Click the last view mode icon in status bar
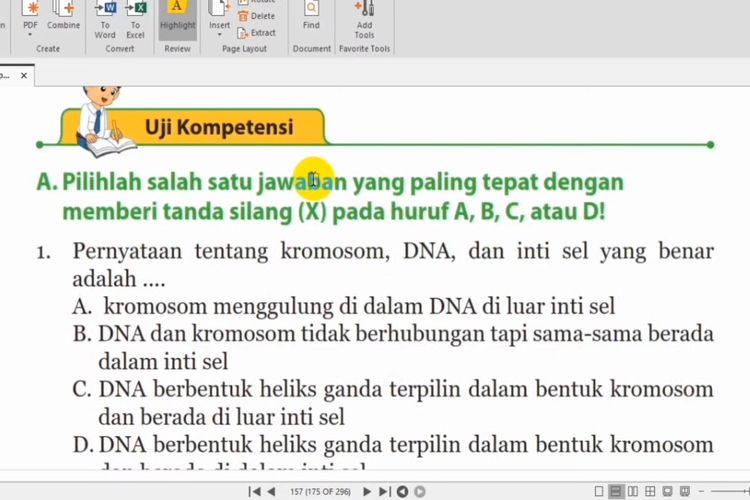This screenshot has width=750, height=500. point(685,491)
